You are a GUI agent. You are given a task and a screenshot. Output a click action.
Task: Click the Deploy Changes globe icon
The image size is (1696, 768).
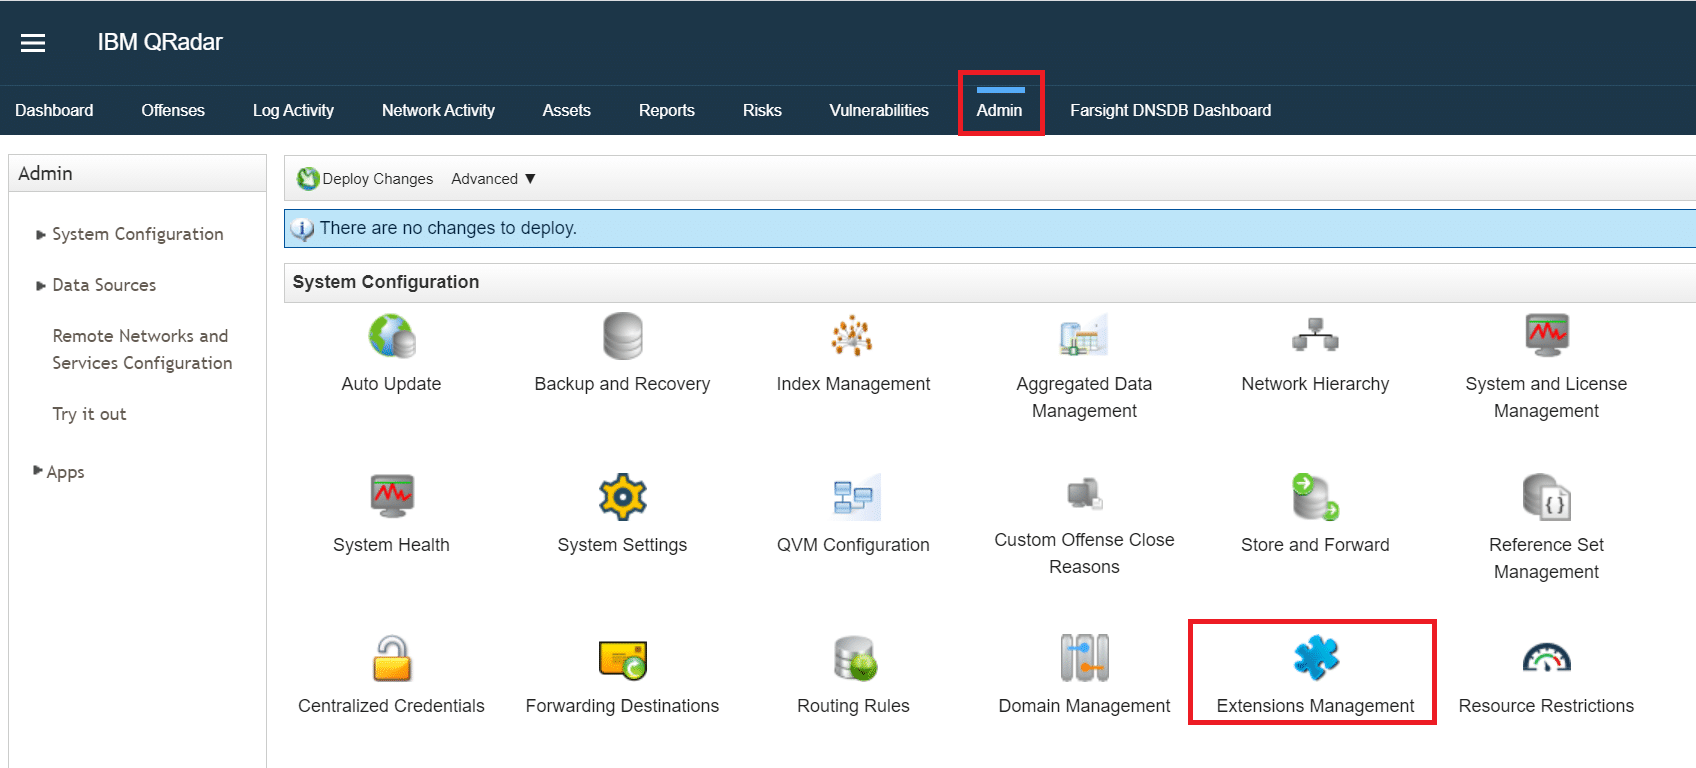click(x=308, y=179)
